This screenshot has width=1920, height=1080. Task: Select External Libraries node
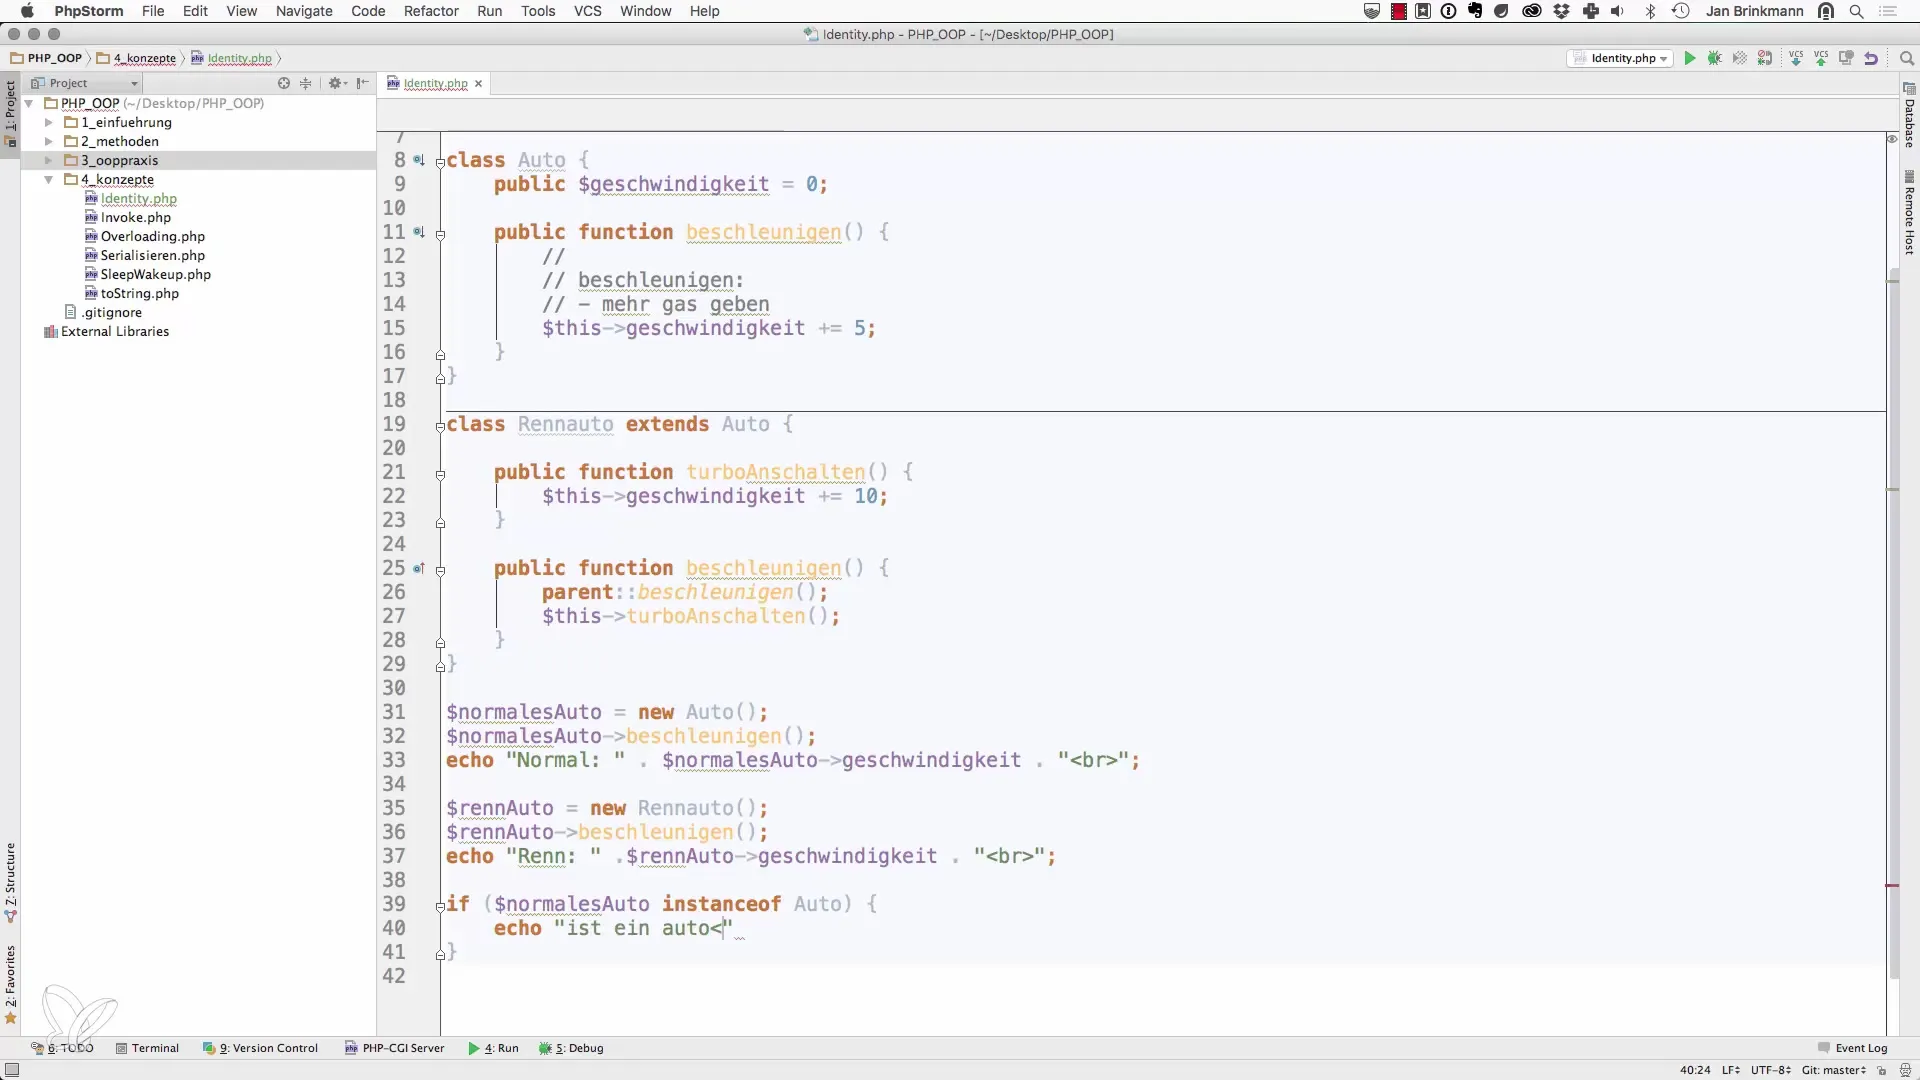[107, 331]
